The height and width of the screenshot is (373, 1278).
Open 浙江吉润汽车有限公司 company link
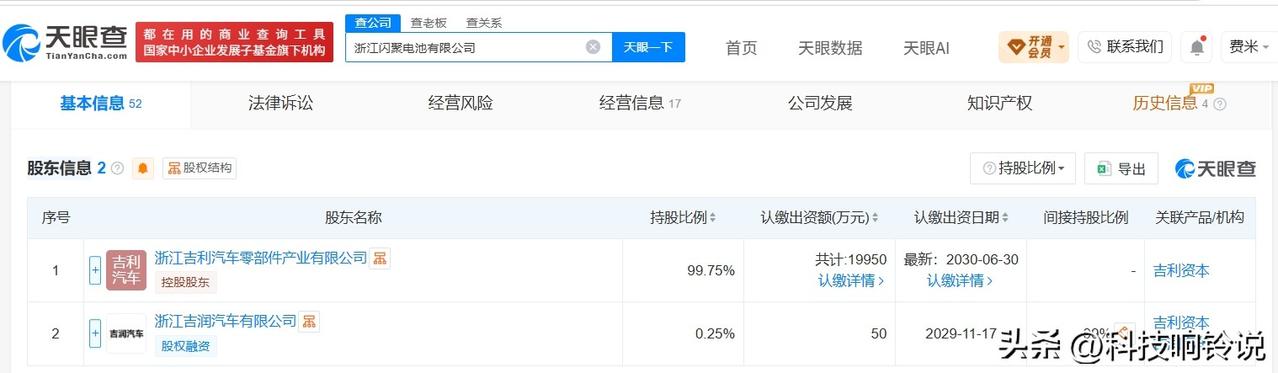point(226,321)
